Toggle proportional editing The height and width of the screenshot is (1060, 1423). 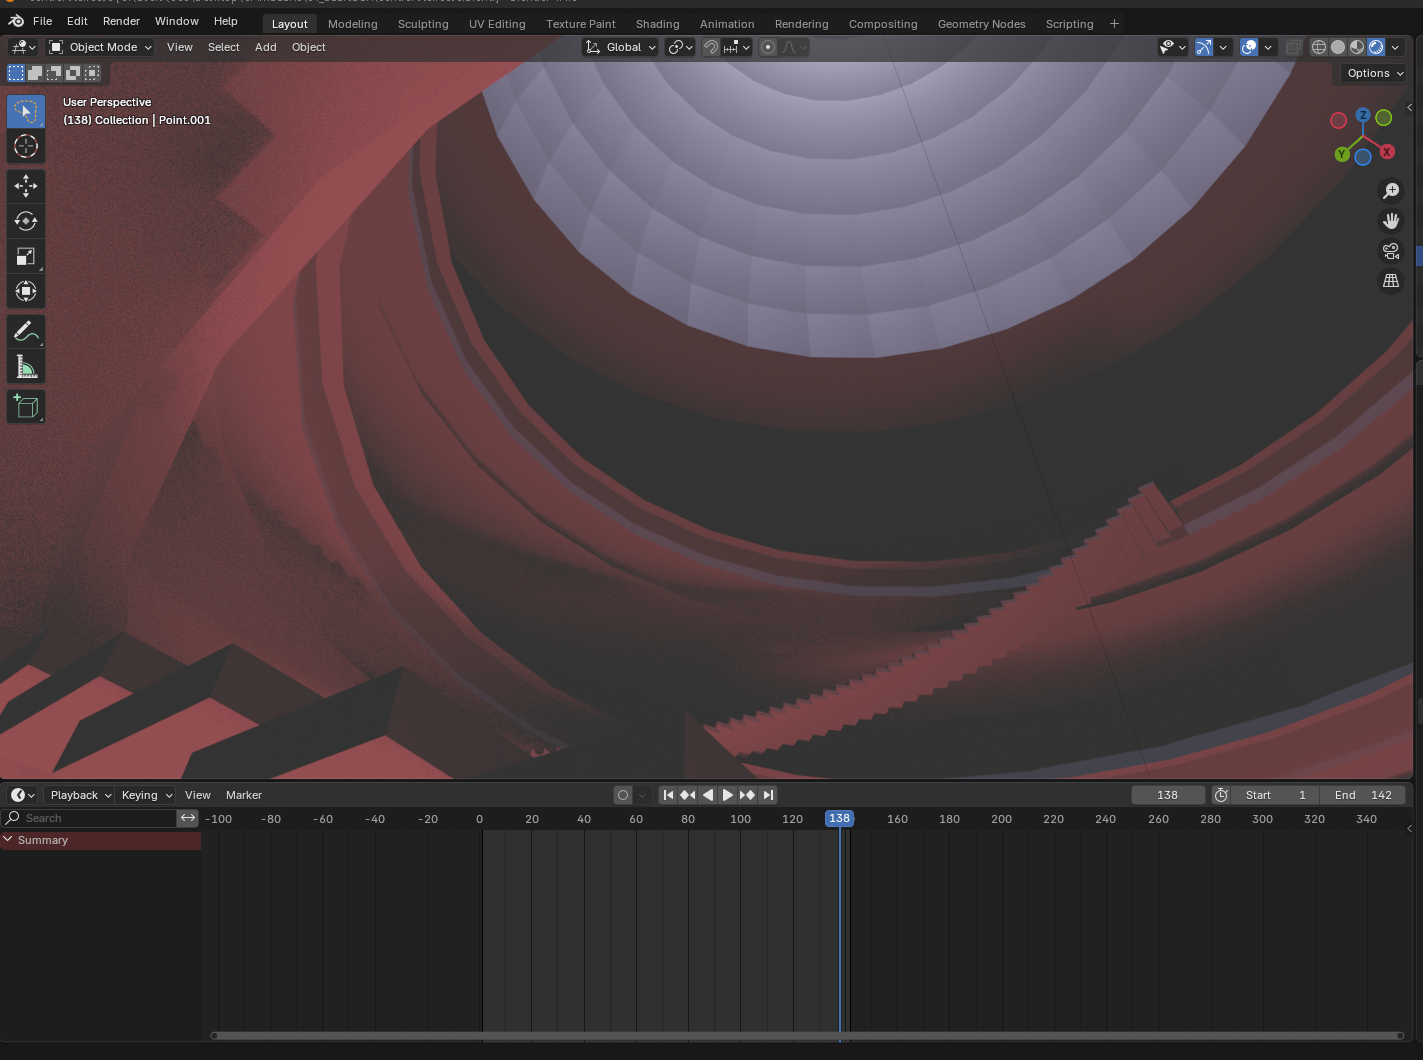[768, 47]
